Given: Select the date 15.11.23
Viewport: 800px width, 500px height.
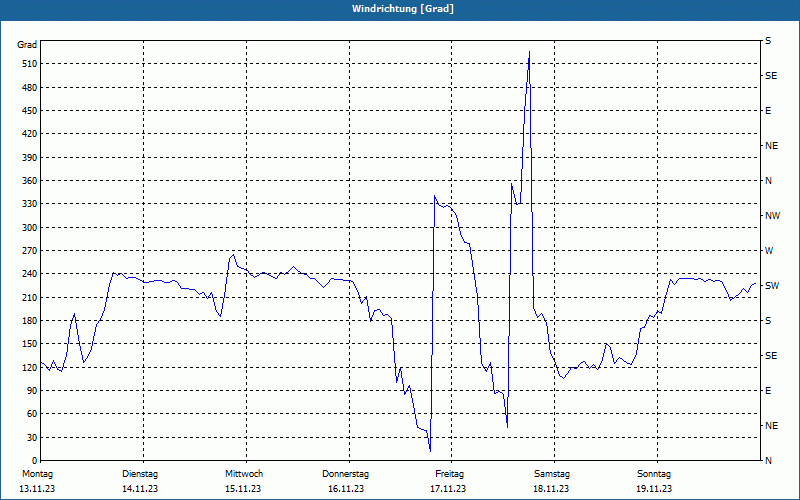Looking at the screenshot, I should point(243,489).
